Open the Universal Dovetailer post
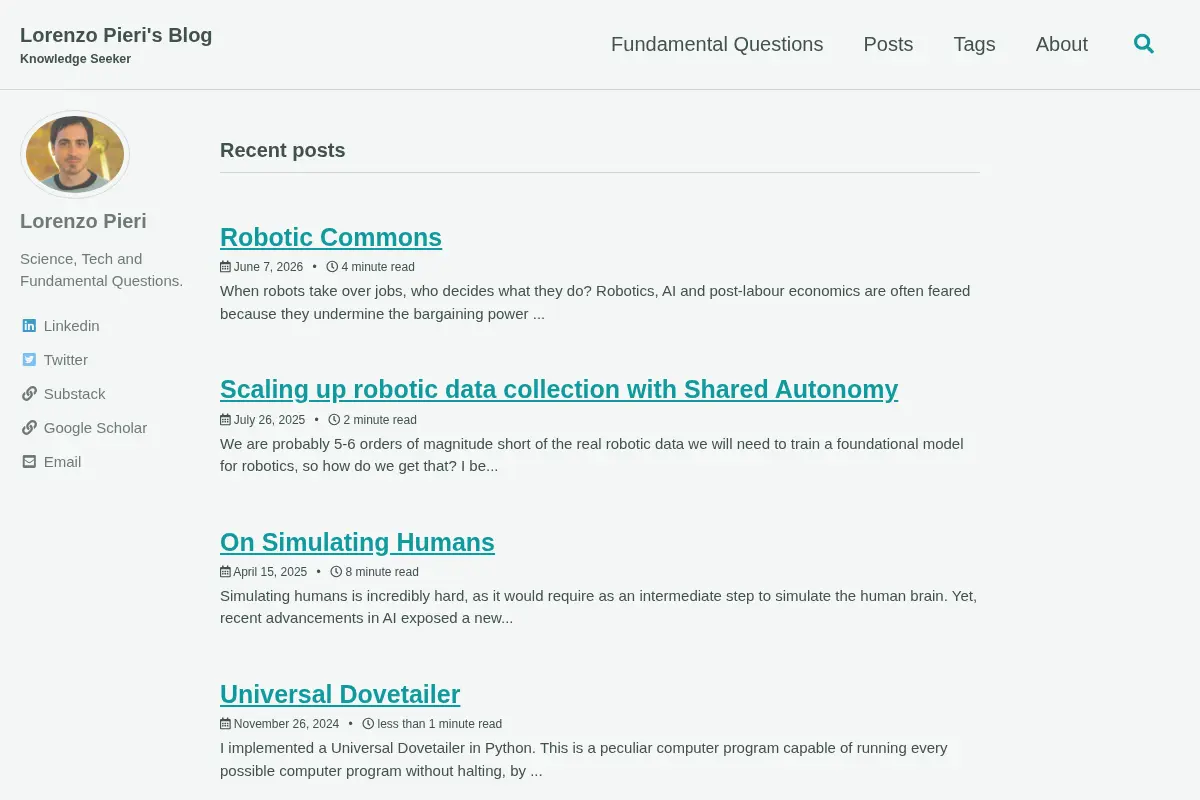Screen dimensions: 1200x800 tap(340, 694)
